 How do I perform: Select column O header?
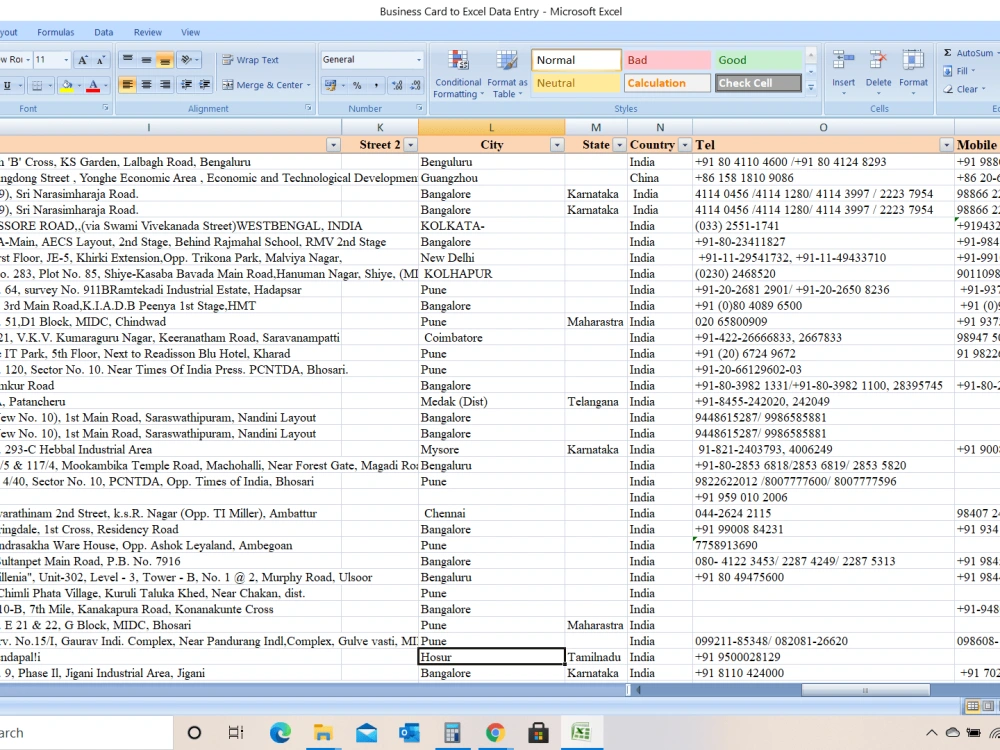point(823,128)
